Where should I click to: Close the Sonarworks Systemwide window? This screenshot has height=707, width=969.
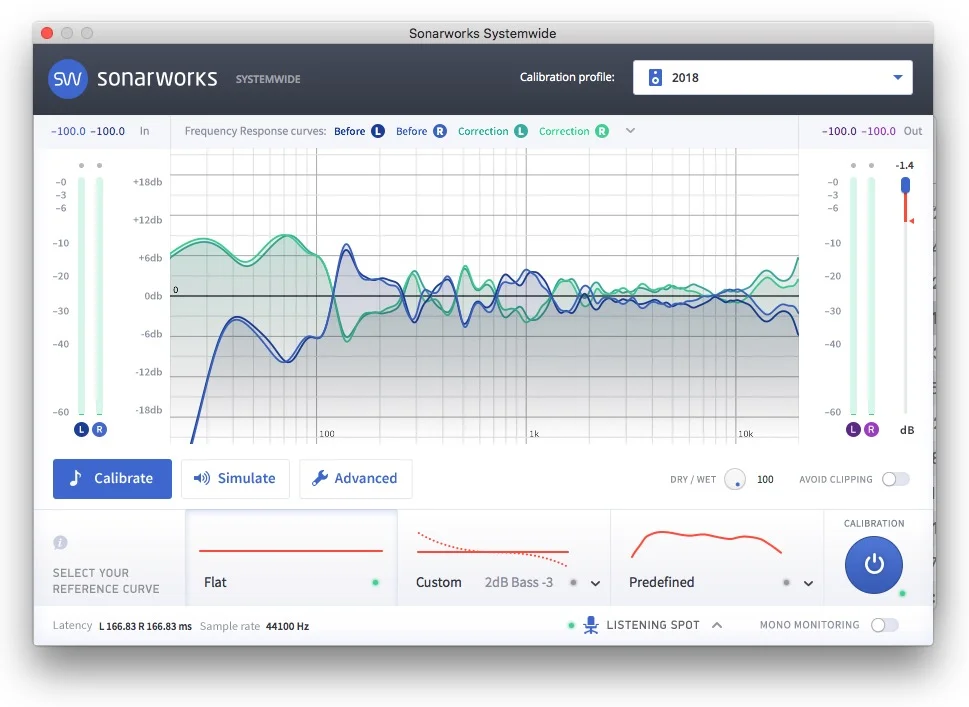47,33
